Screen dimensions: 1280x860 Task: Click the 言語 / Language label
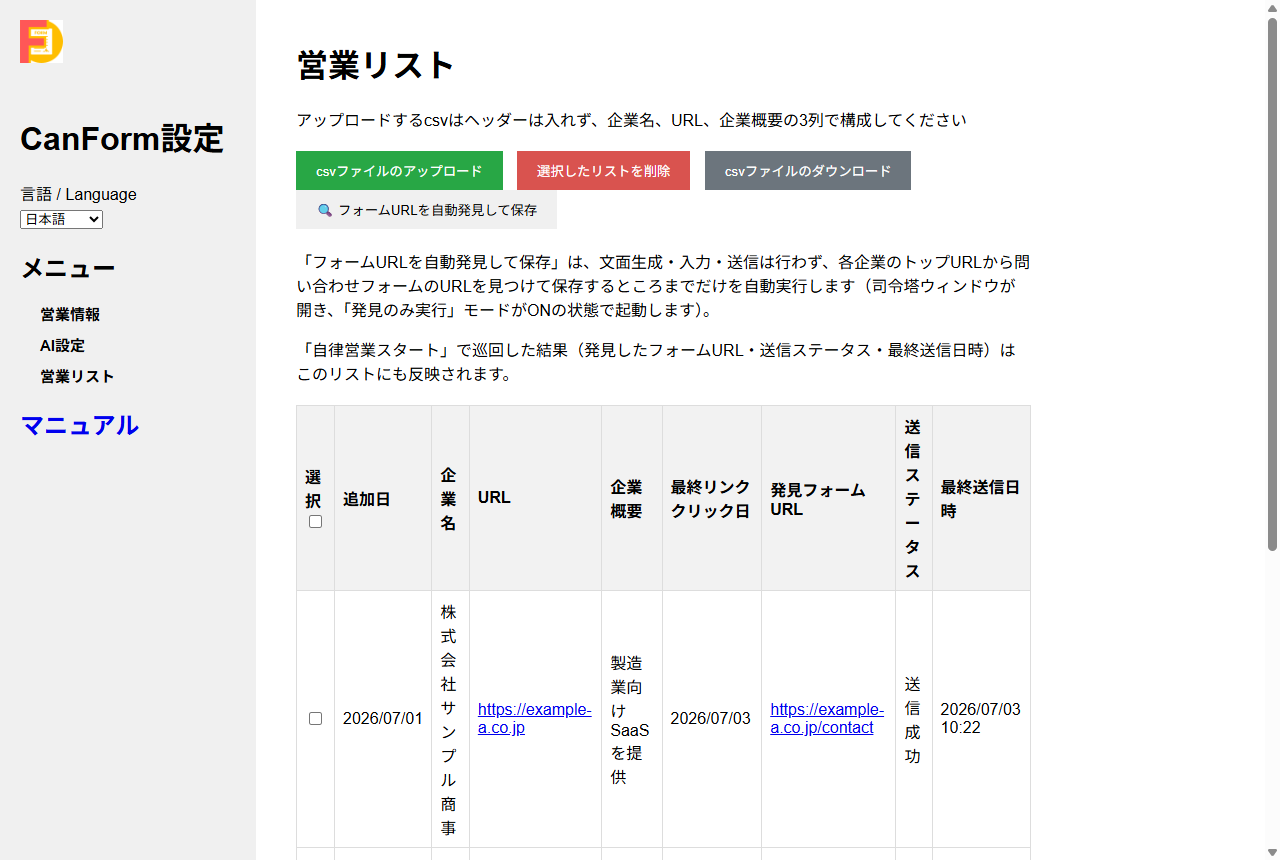[79, 194]
